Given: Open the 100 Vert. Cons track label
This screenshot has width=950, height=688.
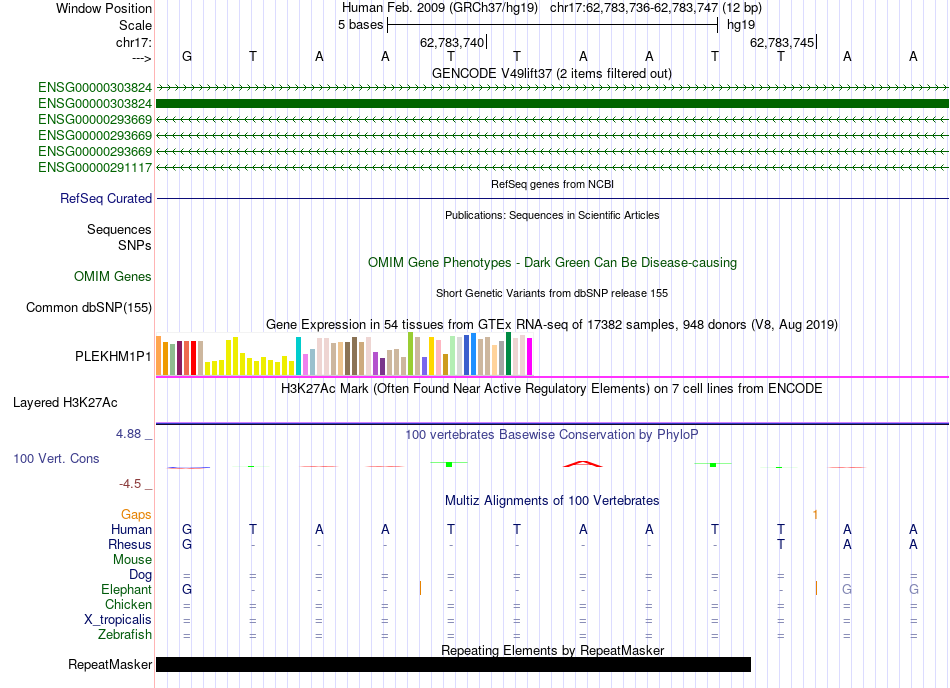Looking at the screenshot, I should tap(56, 458).
